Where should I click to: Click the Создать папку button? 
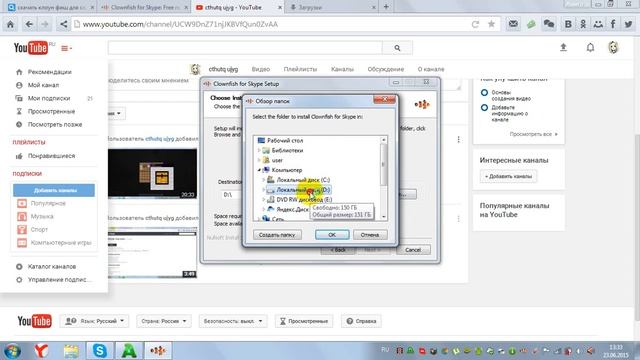click(x=277, y=235)
